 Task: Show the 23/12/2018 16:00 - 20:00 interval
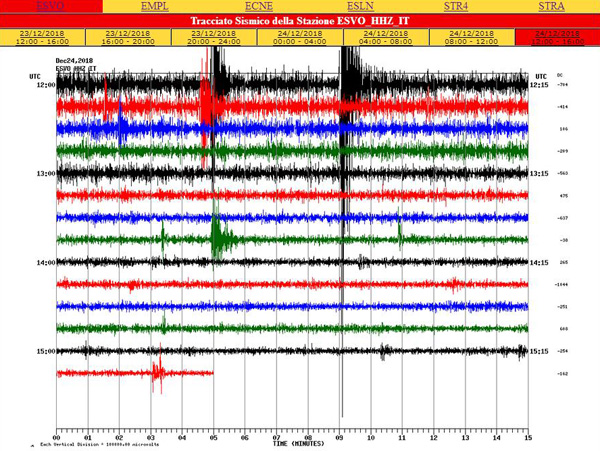pyautogui.click(x=128, y=37)
